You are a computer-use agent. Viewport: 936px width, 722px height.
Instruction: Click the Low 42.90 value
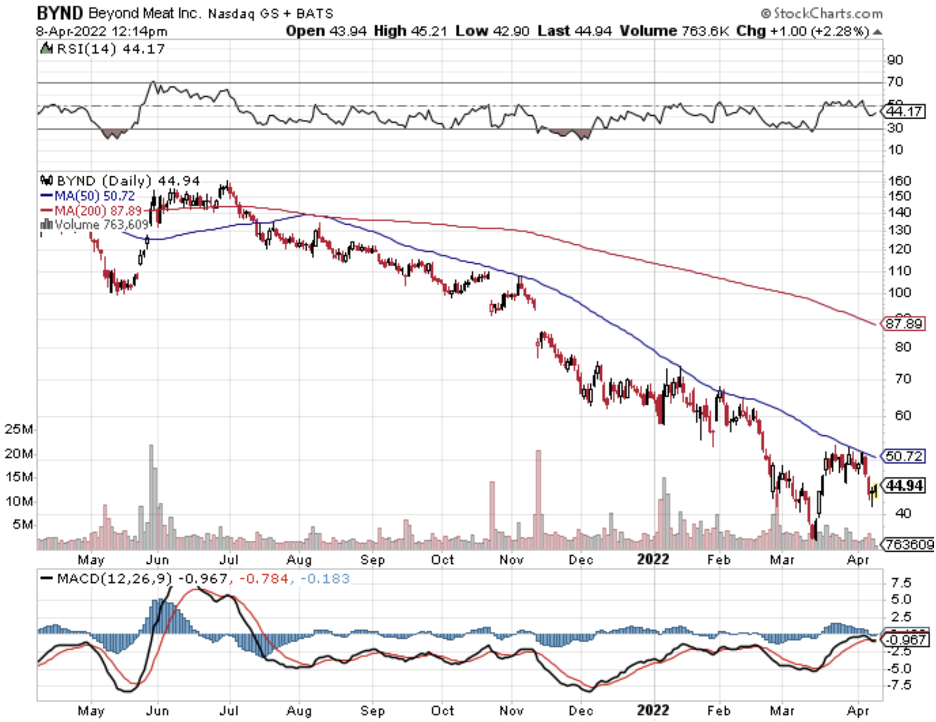point(492,31)
